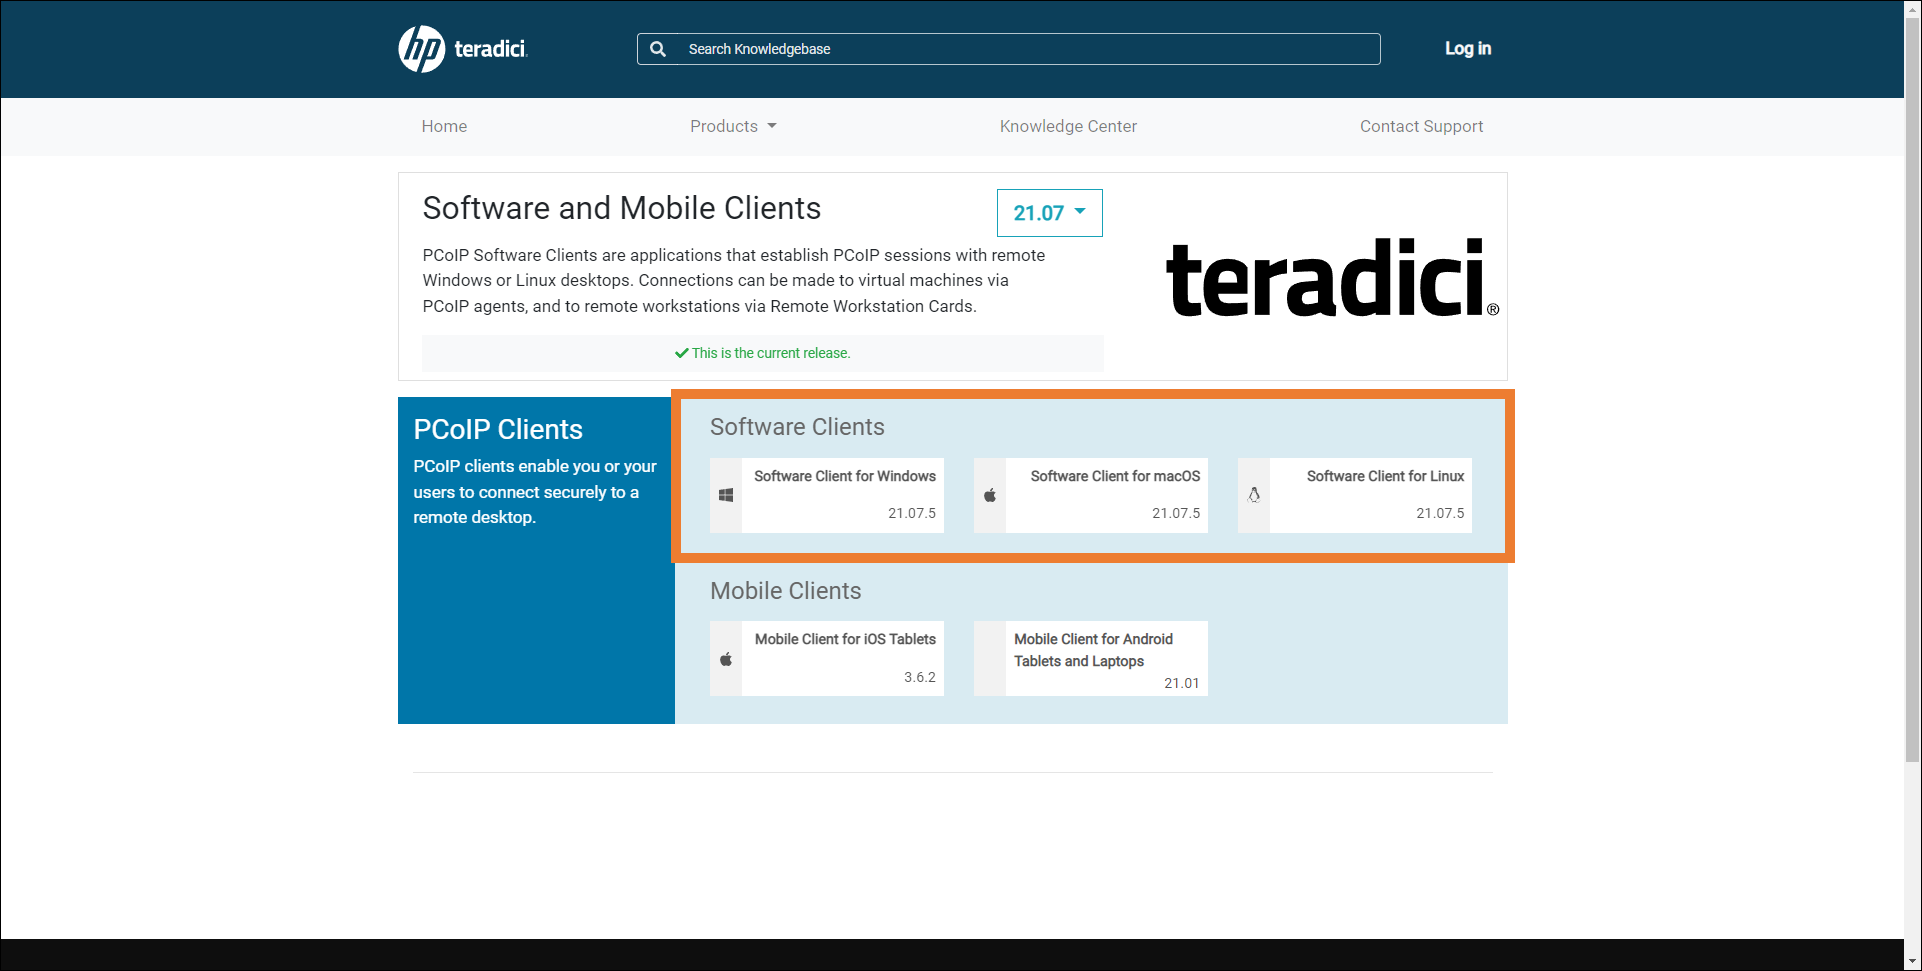Open Mobile Client for iOS Tablets
The width and height of the screenshot is (1922, 971).
pos(827,658)
